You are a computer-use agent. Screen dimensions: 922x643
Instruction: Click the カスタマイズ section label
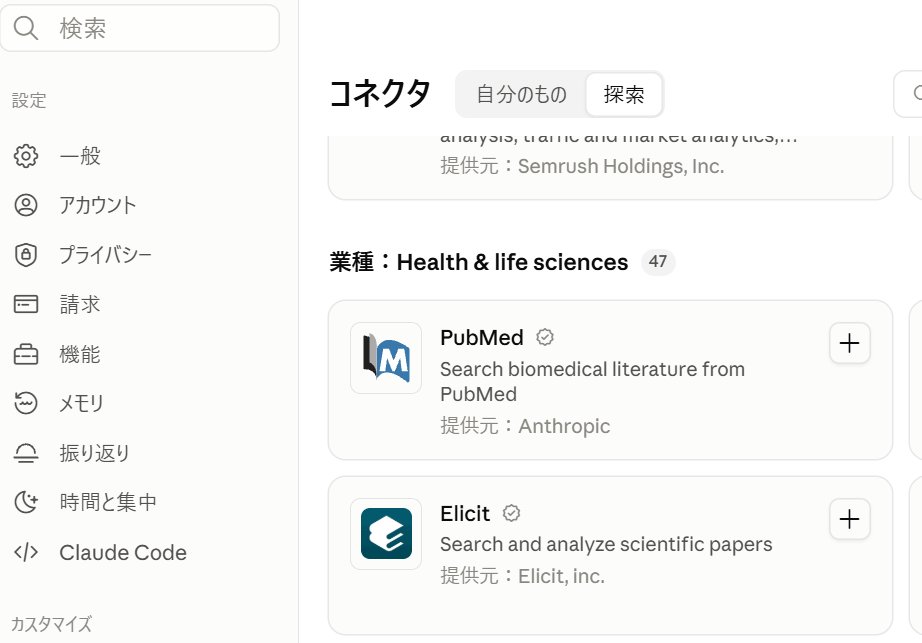(x=52, y=624)
